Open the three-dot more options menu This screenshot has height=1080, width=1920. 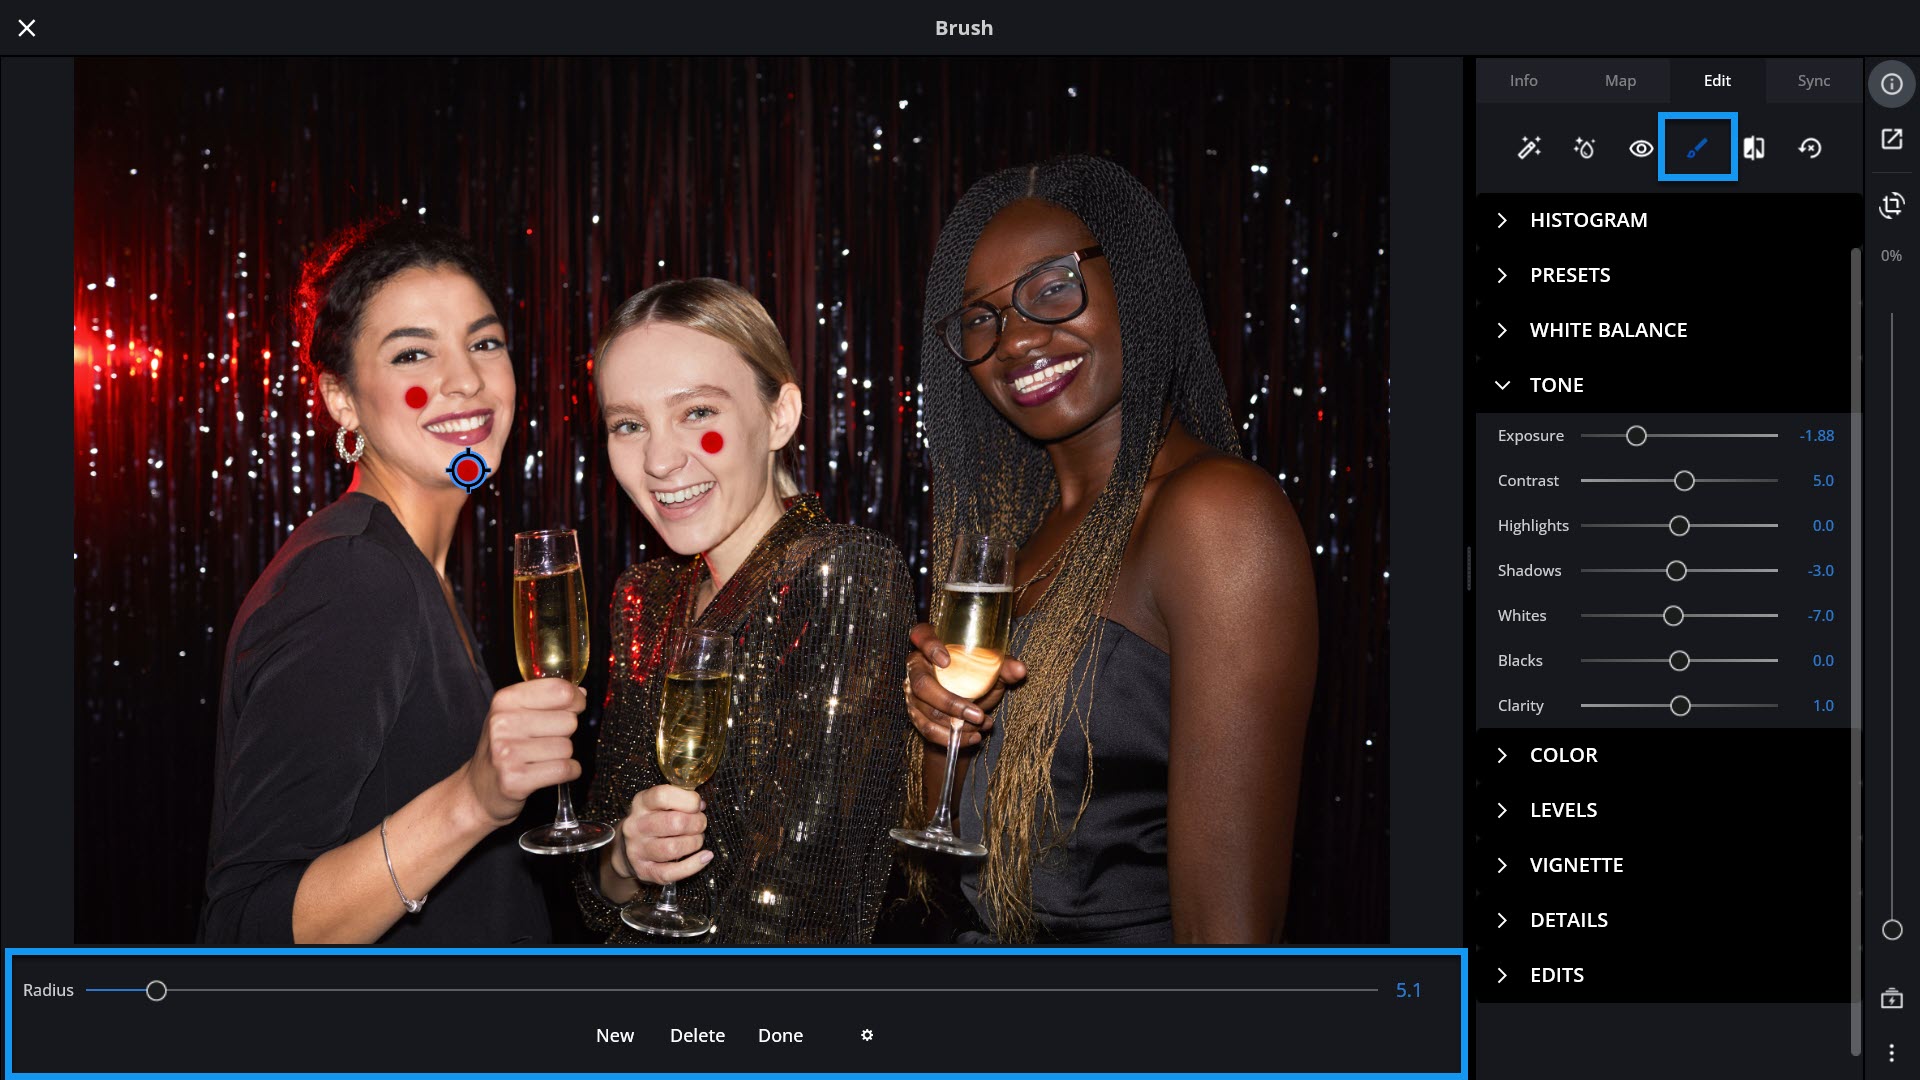1891,1052
